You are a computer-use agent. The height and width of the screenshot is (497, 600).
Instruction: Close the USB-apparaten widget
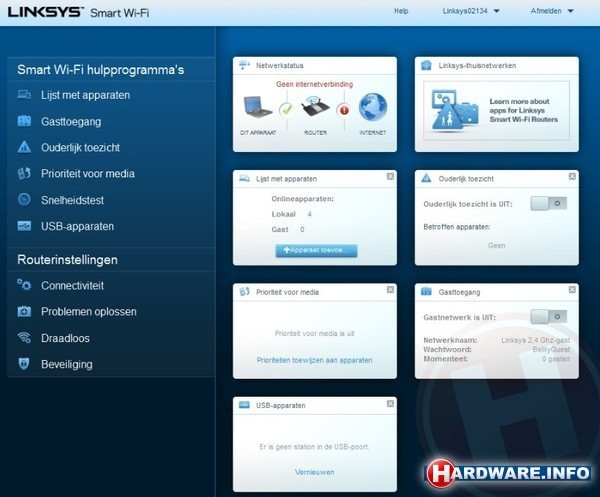390,403
